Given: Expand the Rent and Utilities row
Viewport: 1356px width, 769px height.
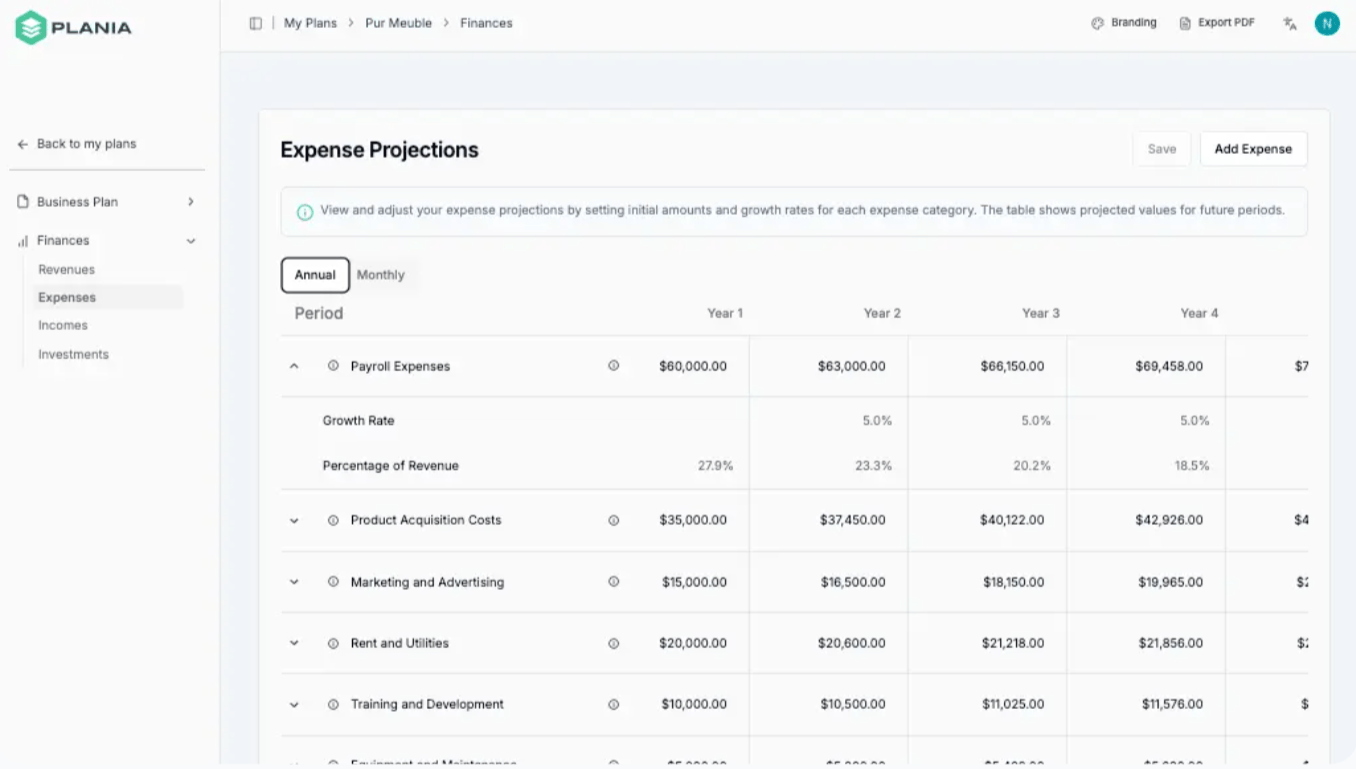Looking at the screenshot, I should coord(294,643).
